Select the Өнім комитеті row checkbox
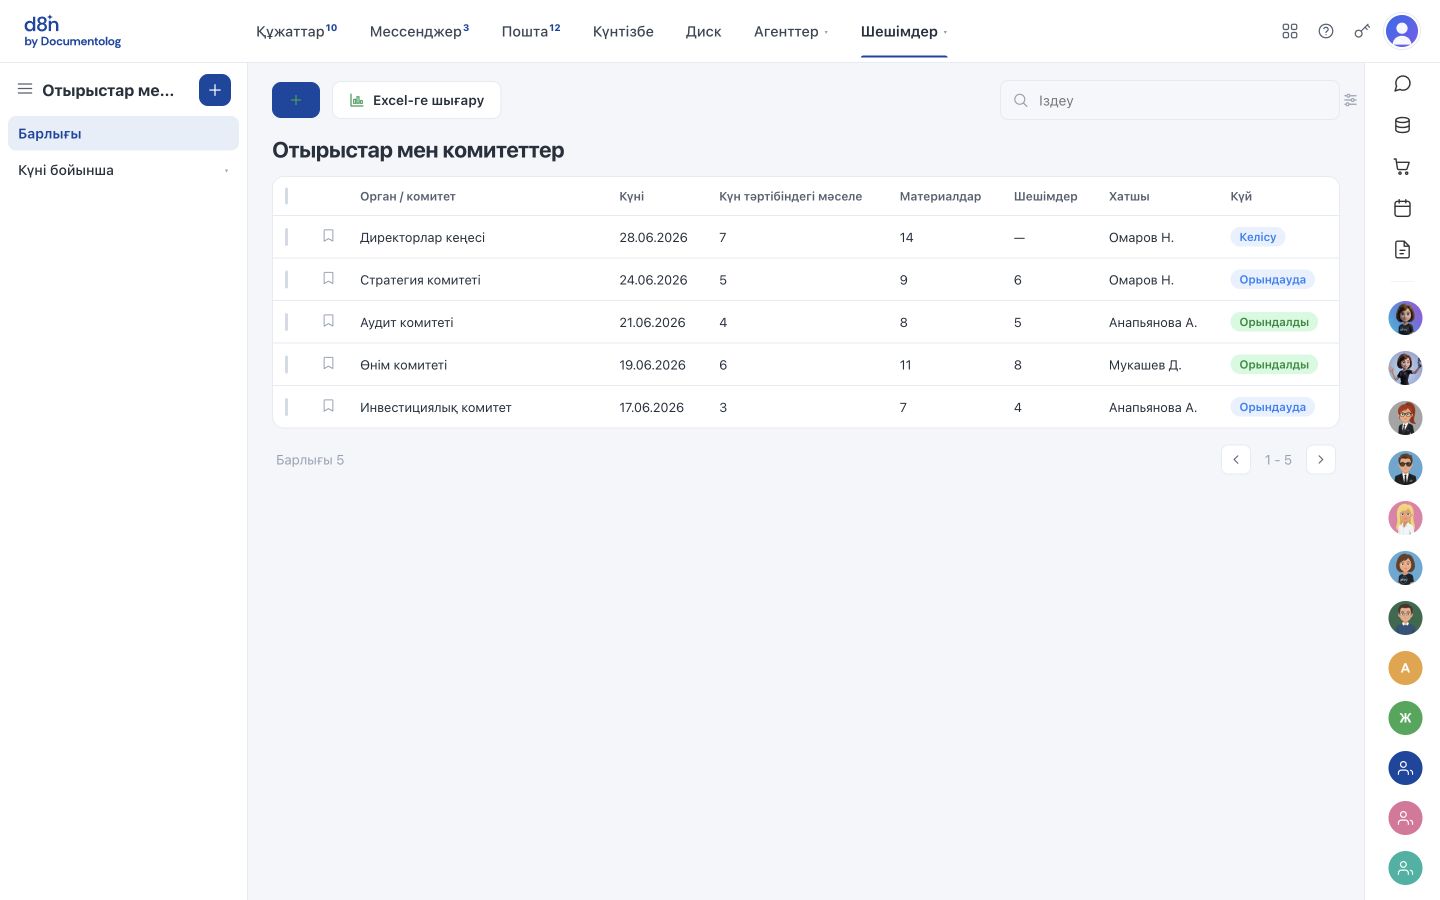 pos(287,365)
